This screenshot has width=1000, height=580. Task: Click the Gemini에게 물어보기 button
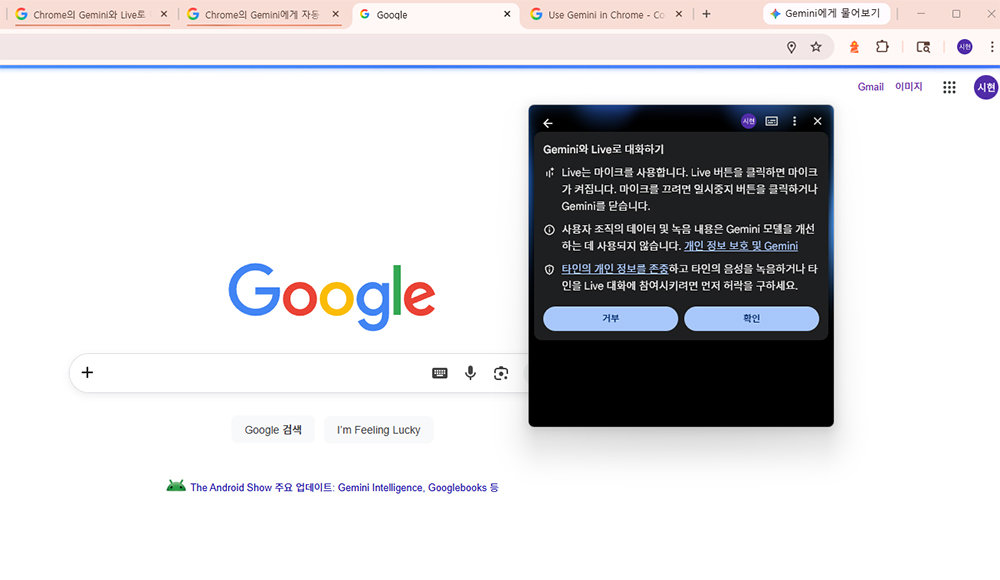826,13
